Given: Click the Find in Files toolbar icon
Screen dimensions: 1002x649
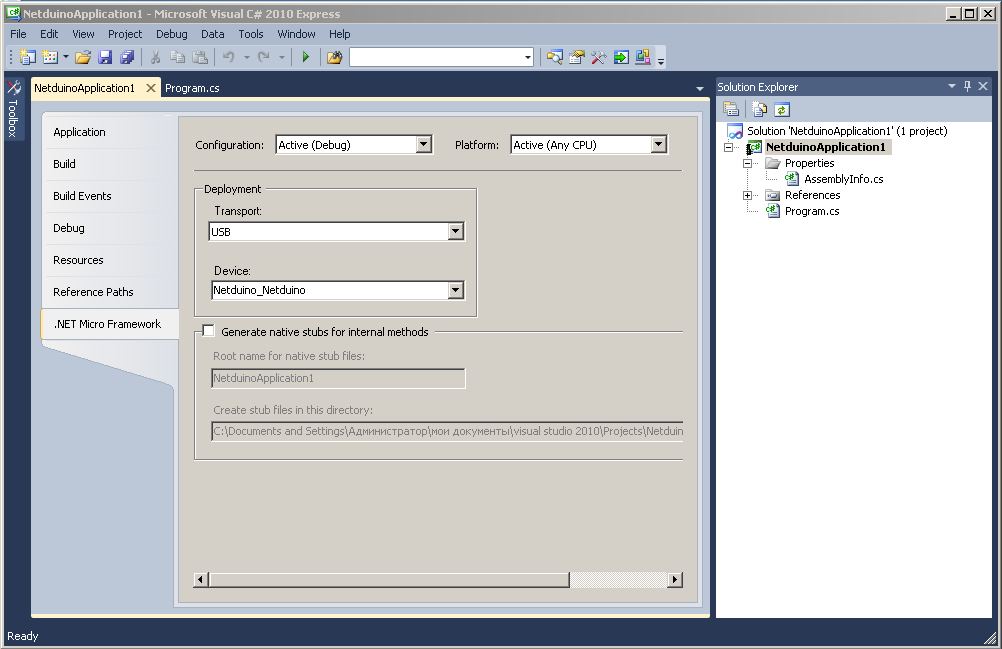Looking at the screenshot, I should click(x=334, y=57).
